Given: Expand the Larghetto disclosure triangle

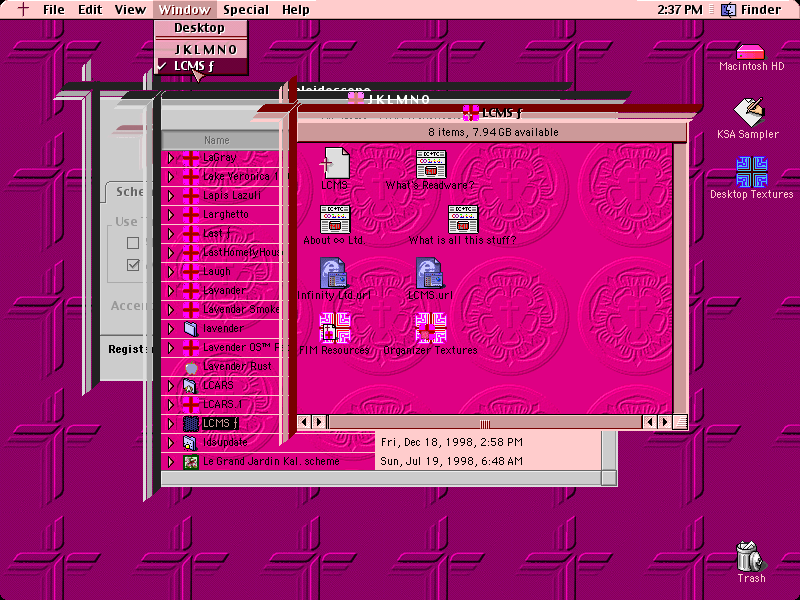Looking at the screenshot, I should (x=171, y=215).
